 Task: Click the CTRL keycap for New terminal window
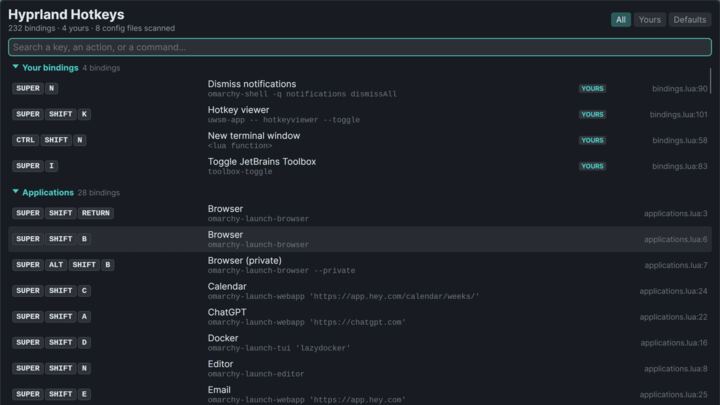[x=25, y=140]
